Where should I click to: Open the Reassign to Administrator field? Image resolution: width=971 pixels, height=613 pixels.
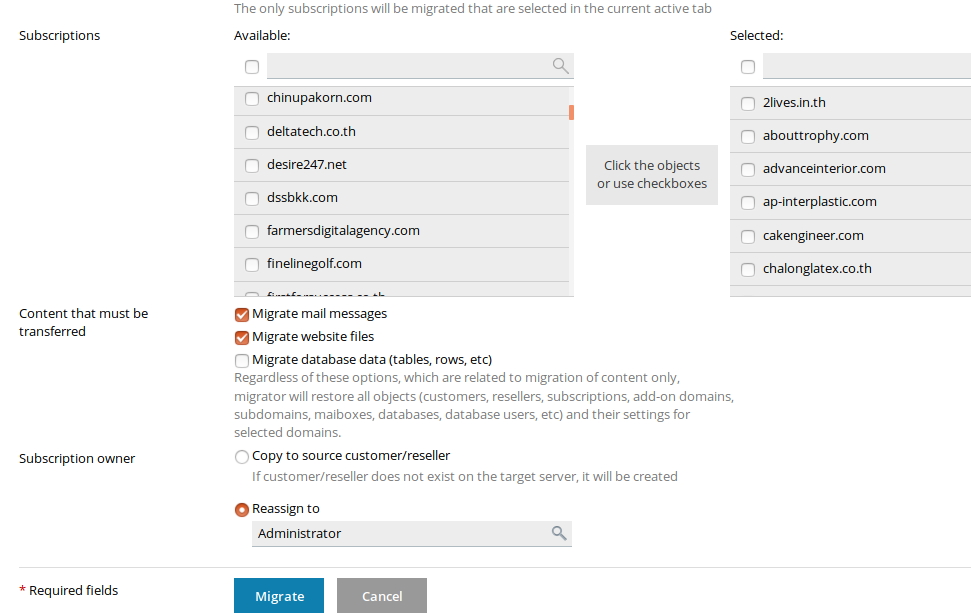(x=400, y=534)
